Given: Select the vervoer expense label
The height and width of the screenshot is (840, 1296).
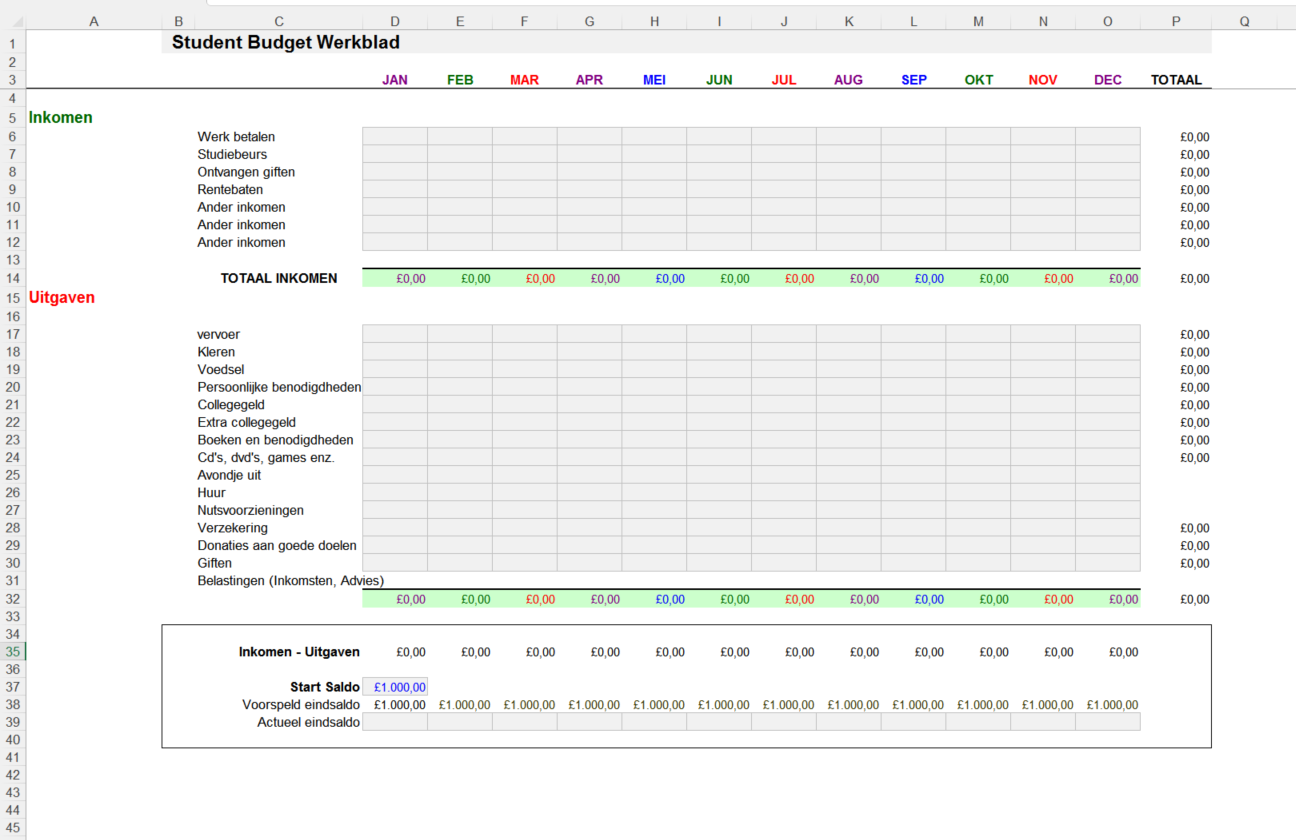Looking at the screenshot, I should click(x=218, y=335).
